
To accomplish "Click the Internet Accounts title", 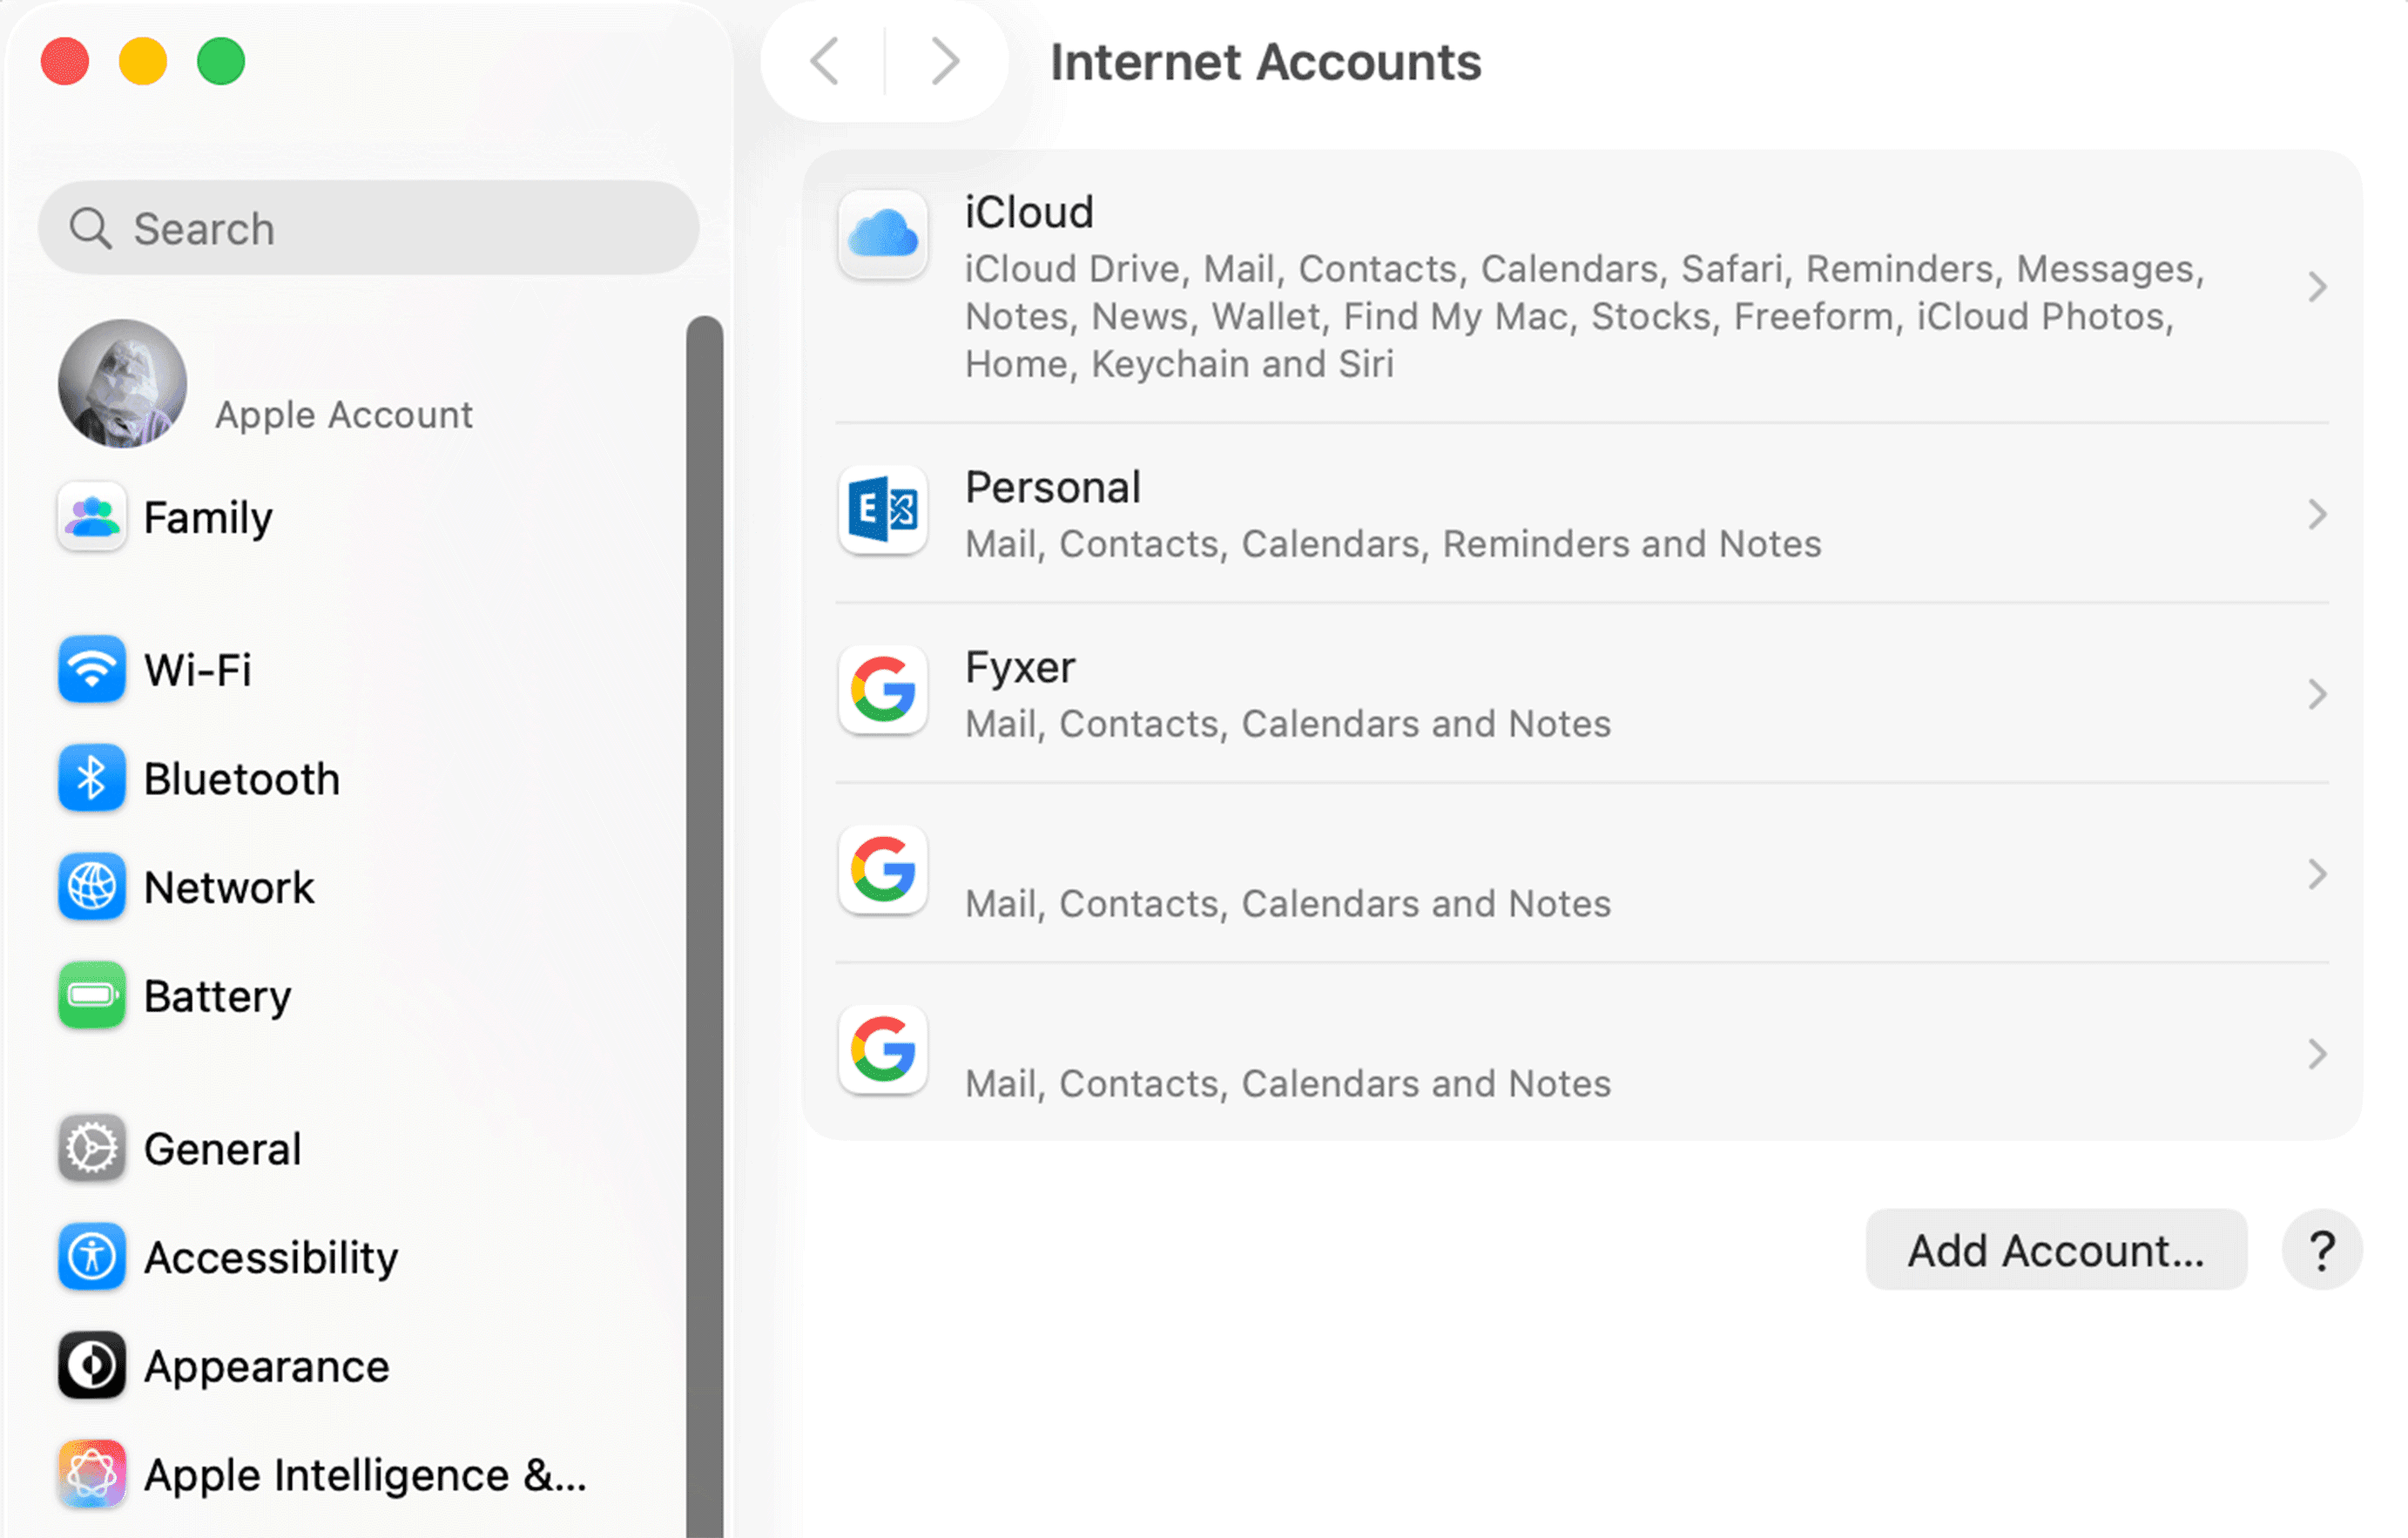I will click(x=1265, y=62).
